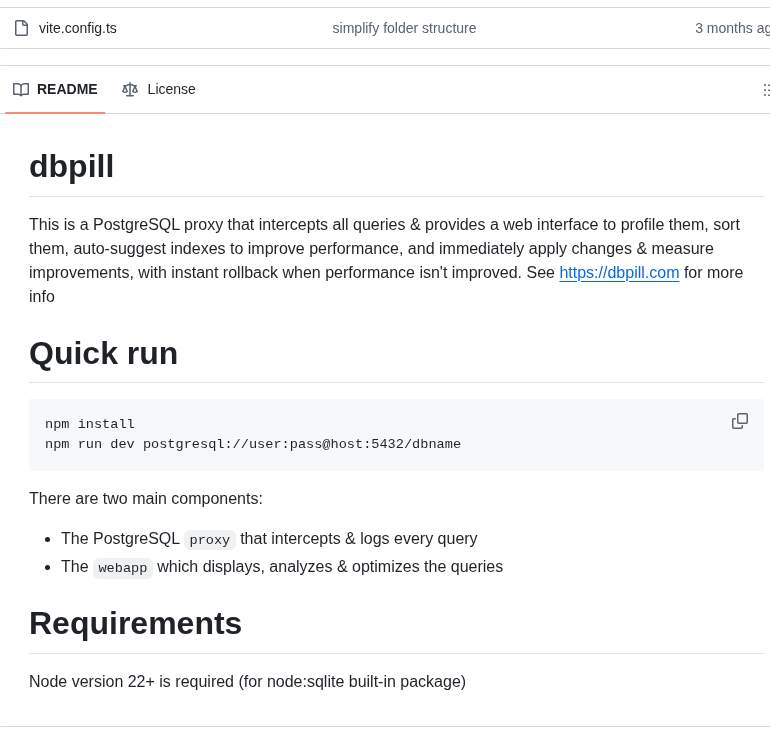The image size is (770, 747).
Task: Copy the Quick run code block
Action: 740,421
